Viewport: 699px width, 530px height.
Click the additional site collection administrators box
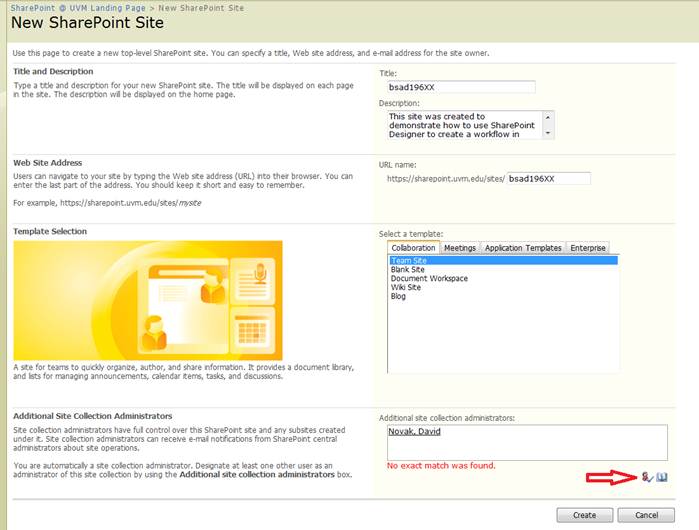(527, 442)
